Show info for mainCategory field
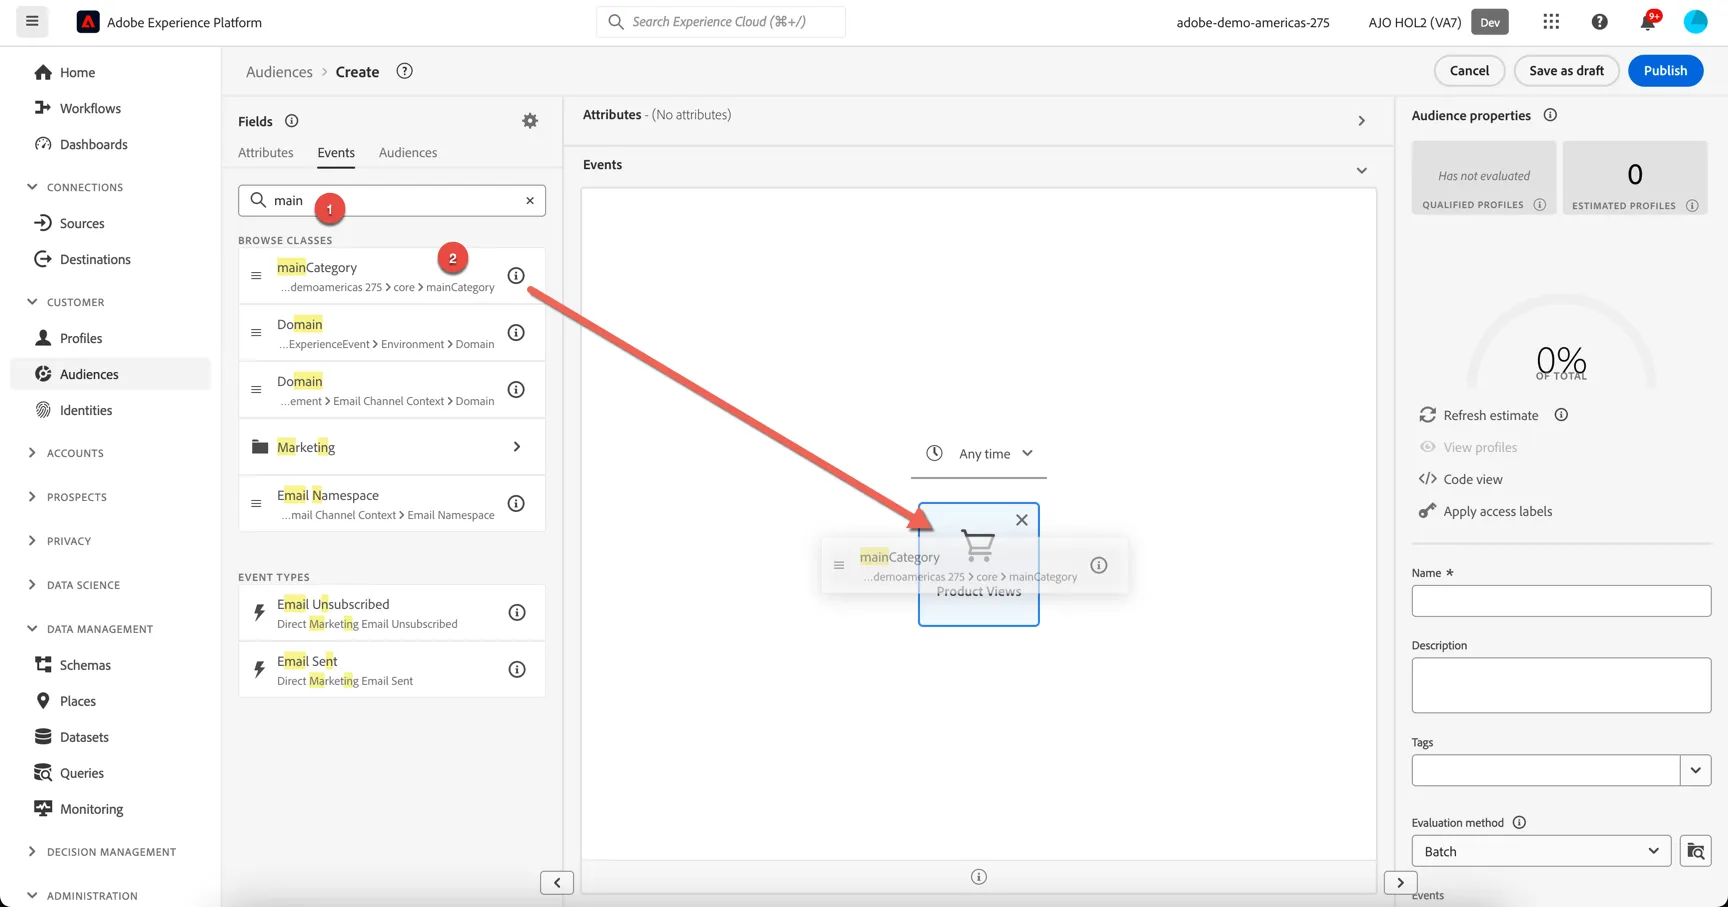The width and height of the screenshot is (1728, 907). tap(516, 275)
